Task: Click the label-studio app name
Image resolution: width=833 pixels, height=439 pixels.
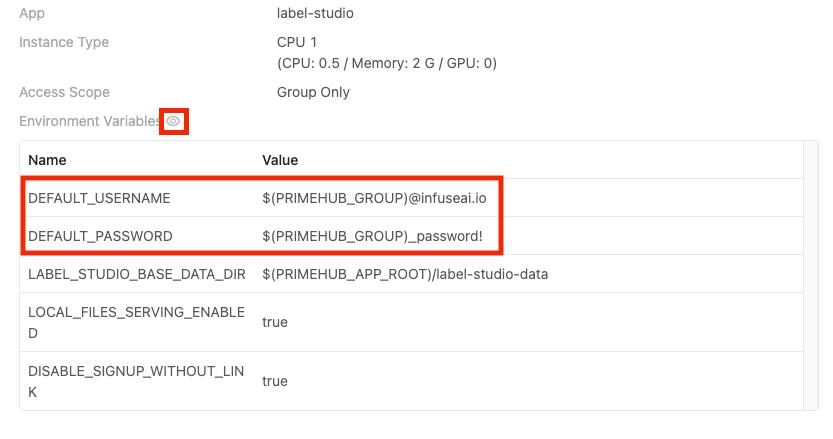Action: point(315,13)
